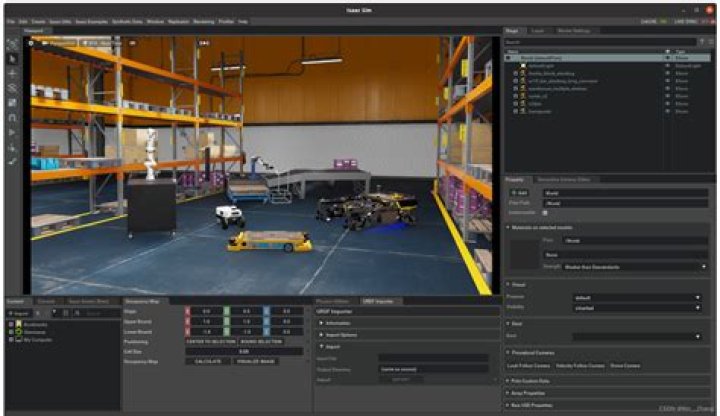Click the Stage panel filter icon
Viewport: 720px width, 416px height.
pos(702,42)
